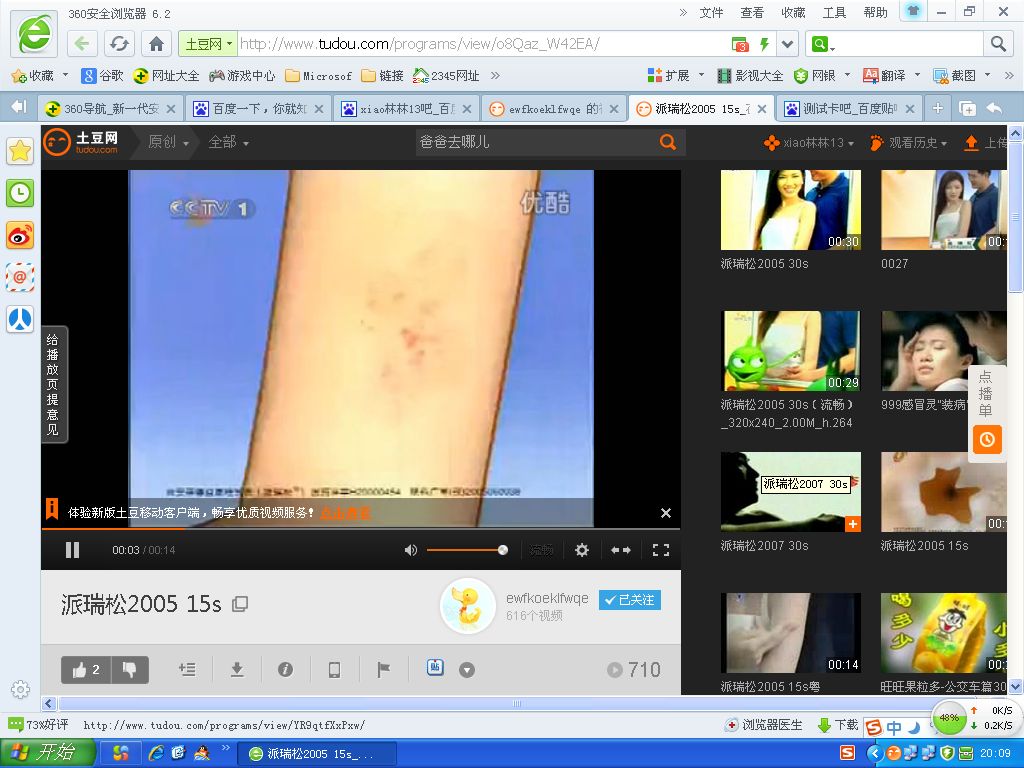Screen dimensions: 1024x768
Task: Open the 工具 menu
Action: pyautogui.click(x=834, y=12)
